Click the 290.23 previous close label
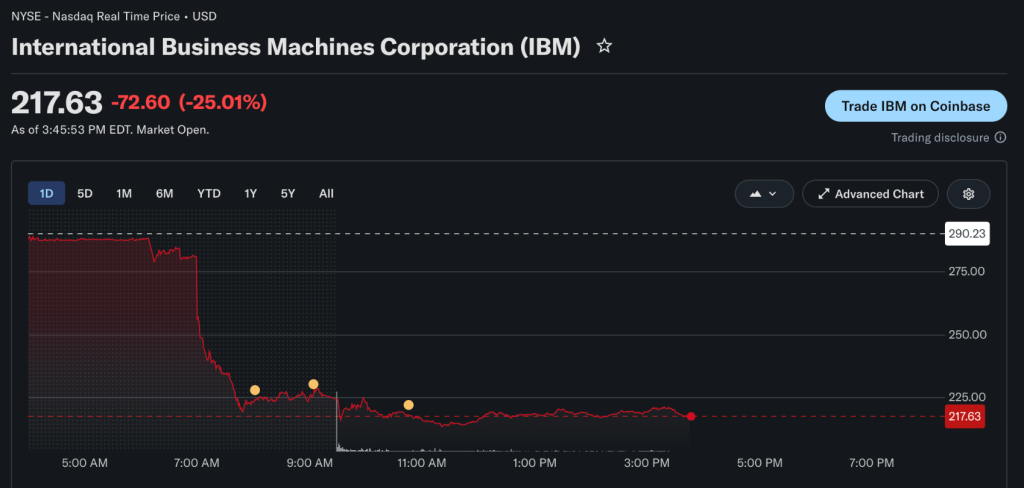This screenshot has height=488, width=1024. [968, 234]
